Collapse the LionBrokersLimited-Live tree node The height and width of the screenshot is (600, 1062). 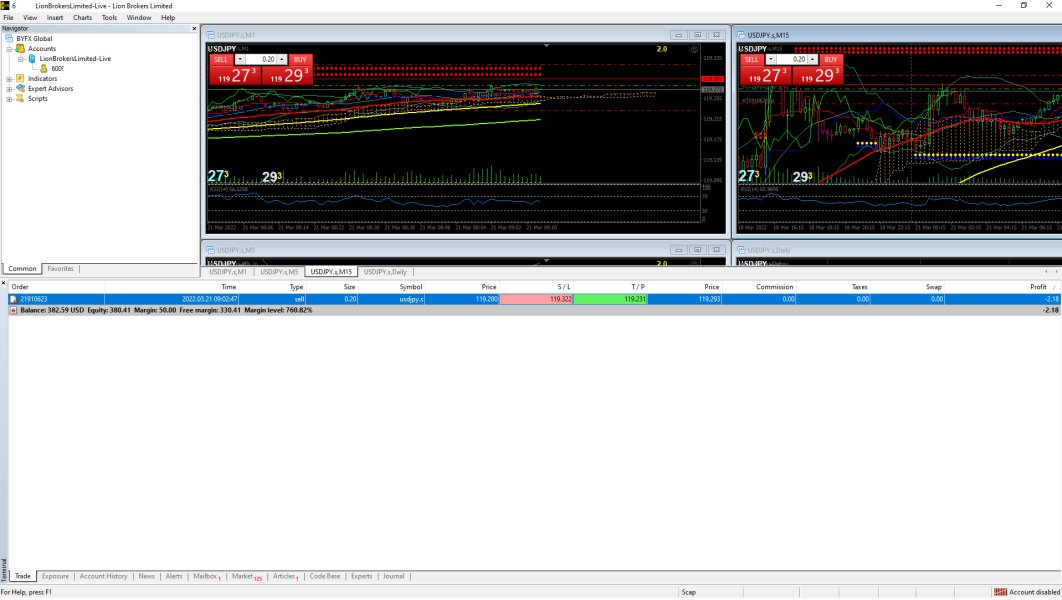click(x=21, y=59)
